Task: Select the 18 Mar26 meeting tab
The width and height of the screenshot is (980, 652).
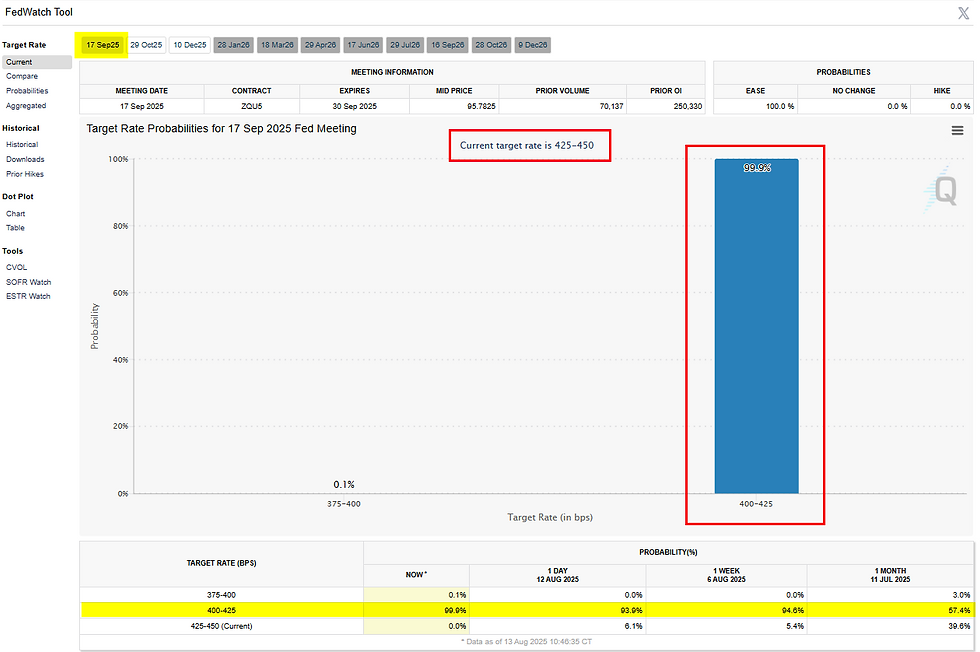Action: 278,45
